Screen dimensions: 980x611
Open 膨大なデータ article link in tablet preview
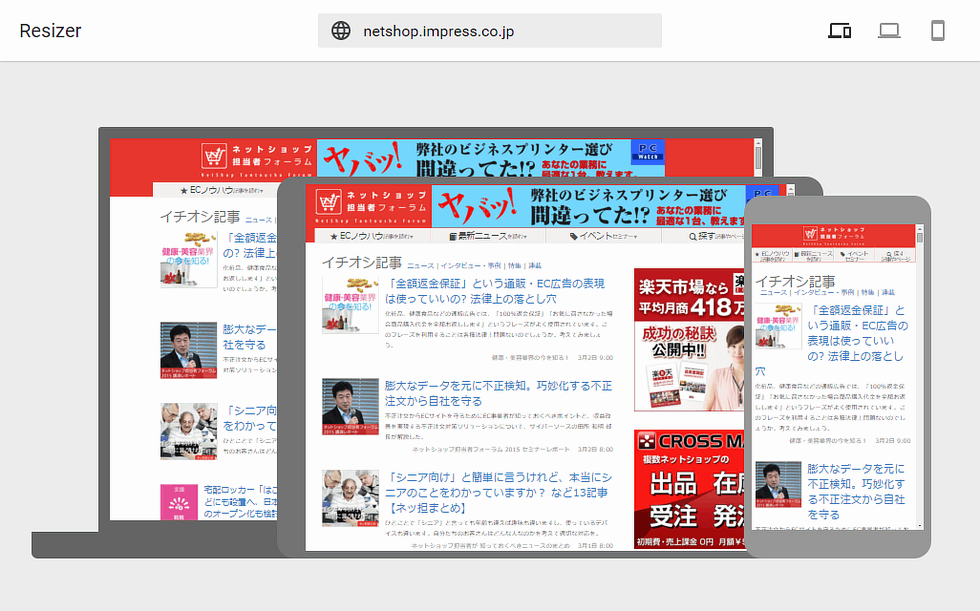[498, 394]
